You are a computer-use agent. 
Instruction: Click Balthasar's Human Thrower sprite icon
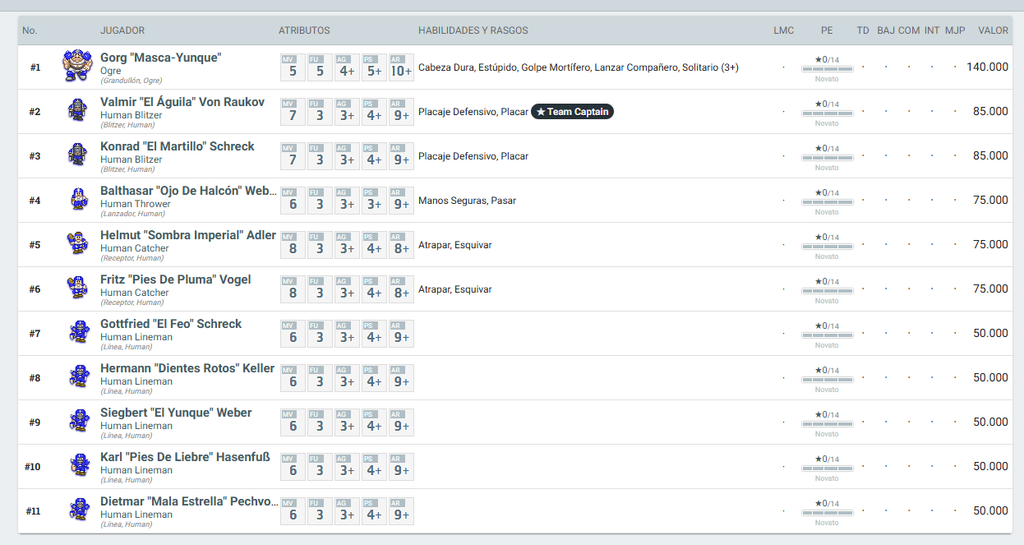(x=78, y=198)
